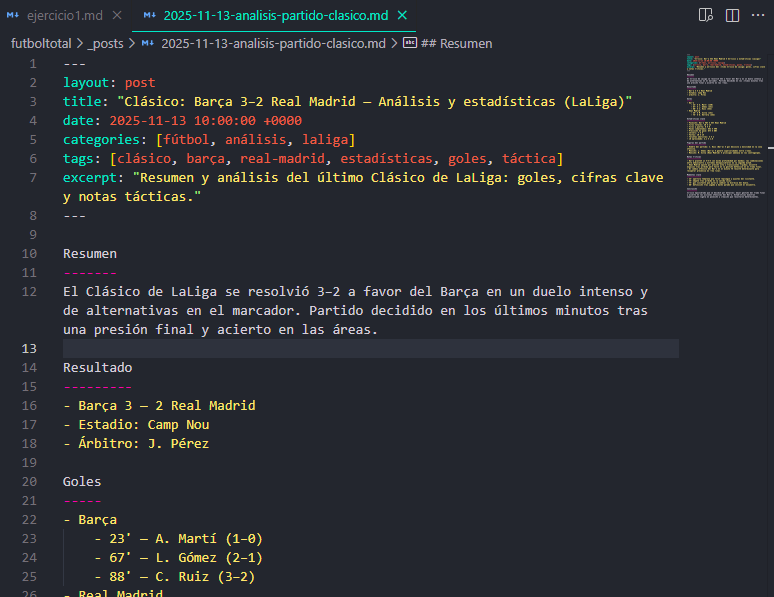The image size is (774, 597).
Task: Click the symbol icon beside ## Resumen breadcrumb
Action: (x=410, y=43)
